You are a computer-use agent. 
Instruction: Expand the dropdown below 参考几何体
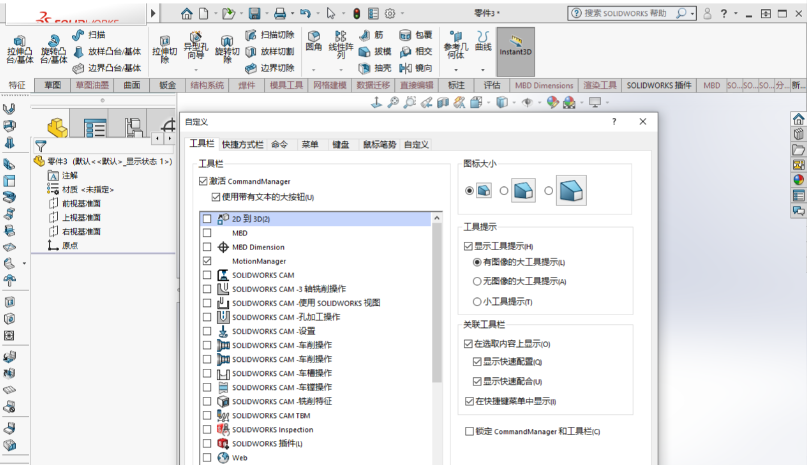click(455, 70)
